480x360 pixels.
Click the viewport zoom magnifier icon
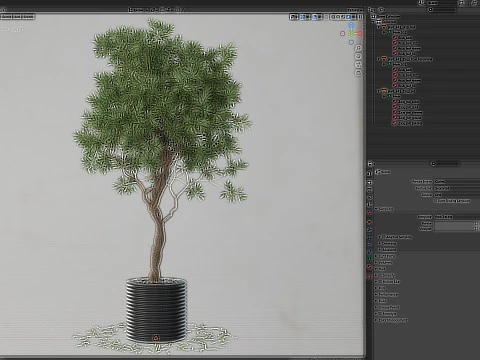coord(359,48)
